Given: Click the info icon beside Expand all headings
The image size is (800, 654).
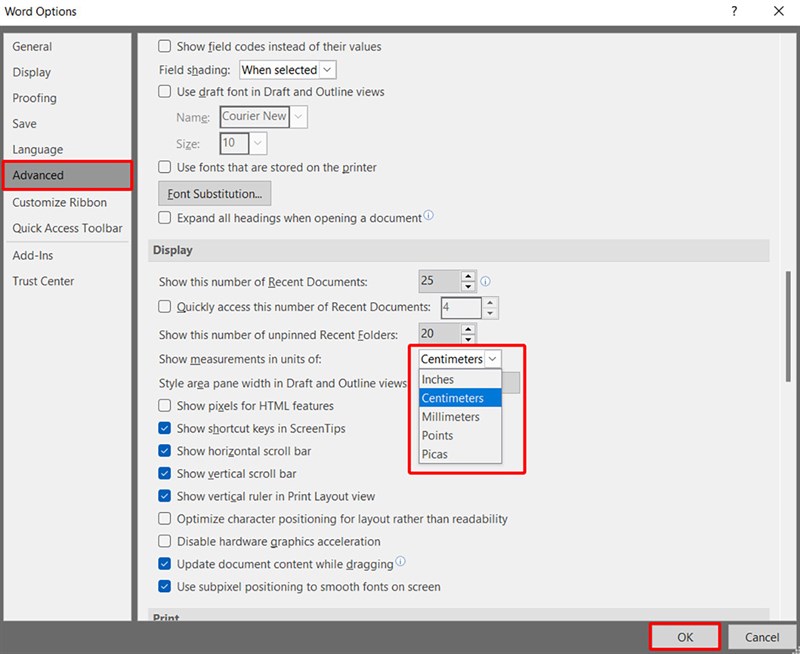Looking at the screenshot, I should [428, 217].
